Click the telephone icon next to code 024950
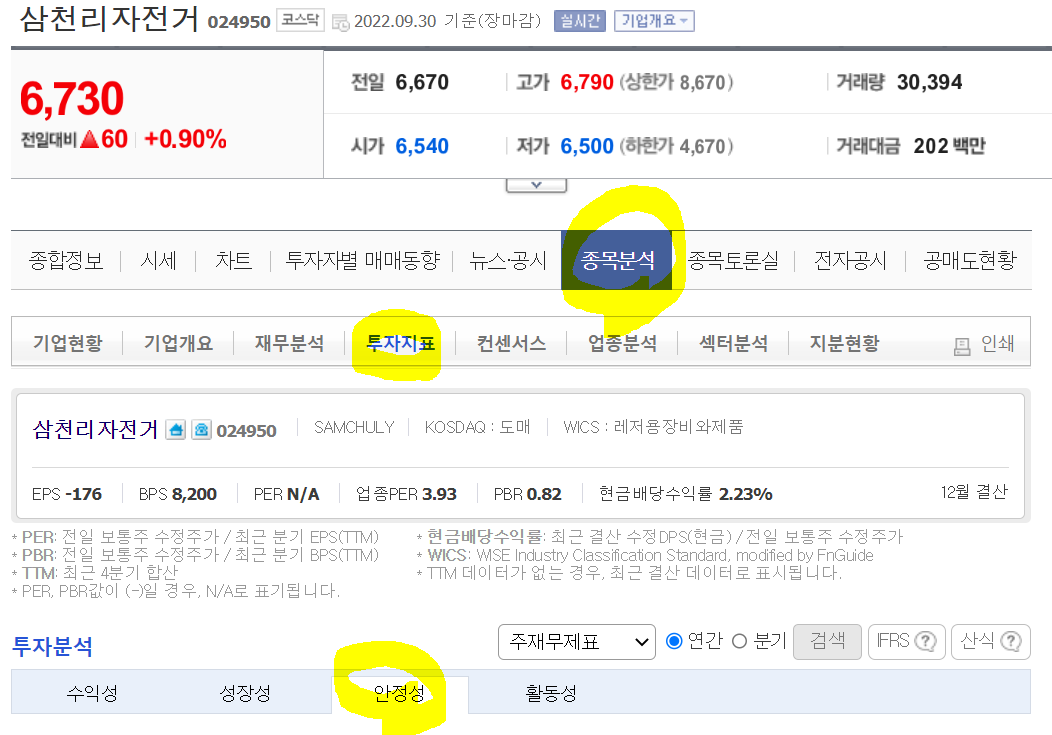This screenshot has width=1052, height=735. (x=201, y=430)
